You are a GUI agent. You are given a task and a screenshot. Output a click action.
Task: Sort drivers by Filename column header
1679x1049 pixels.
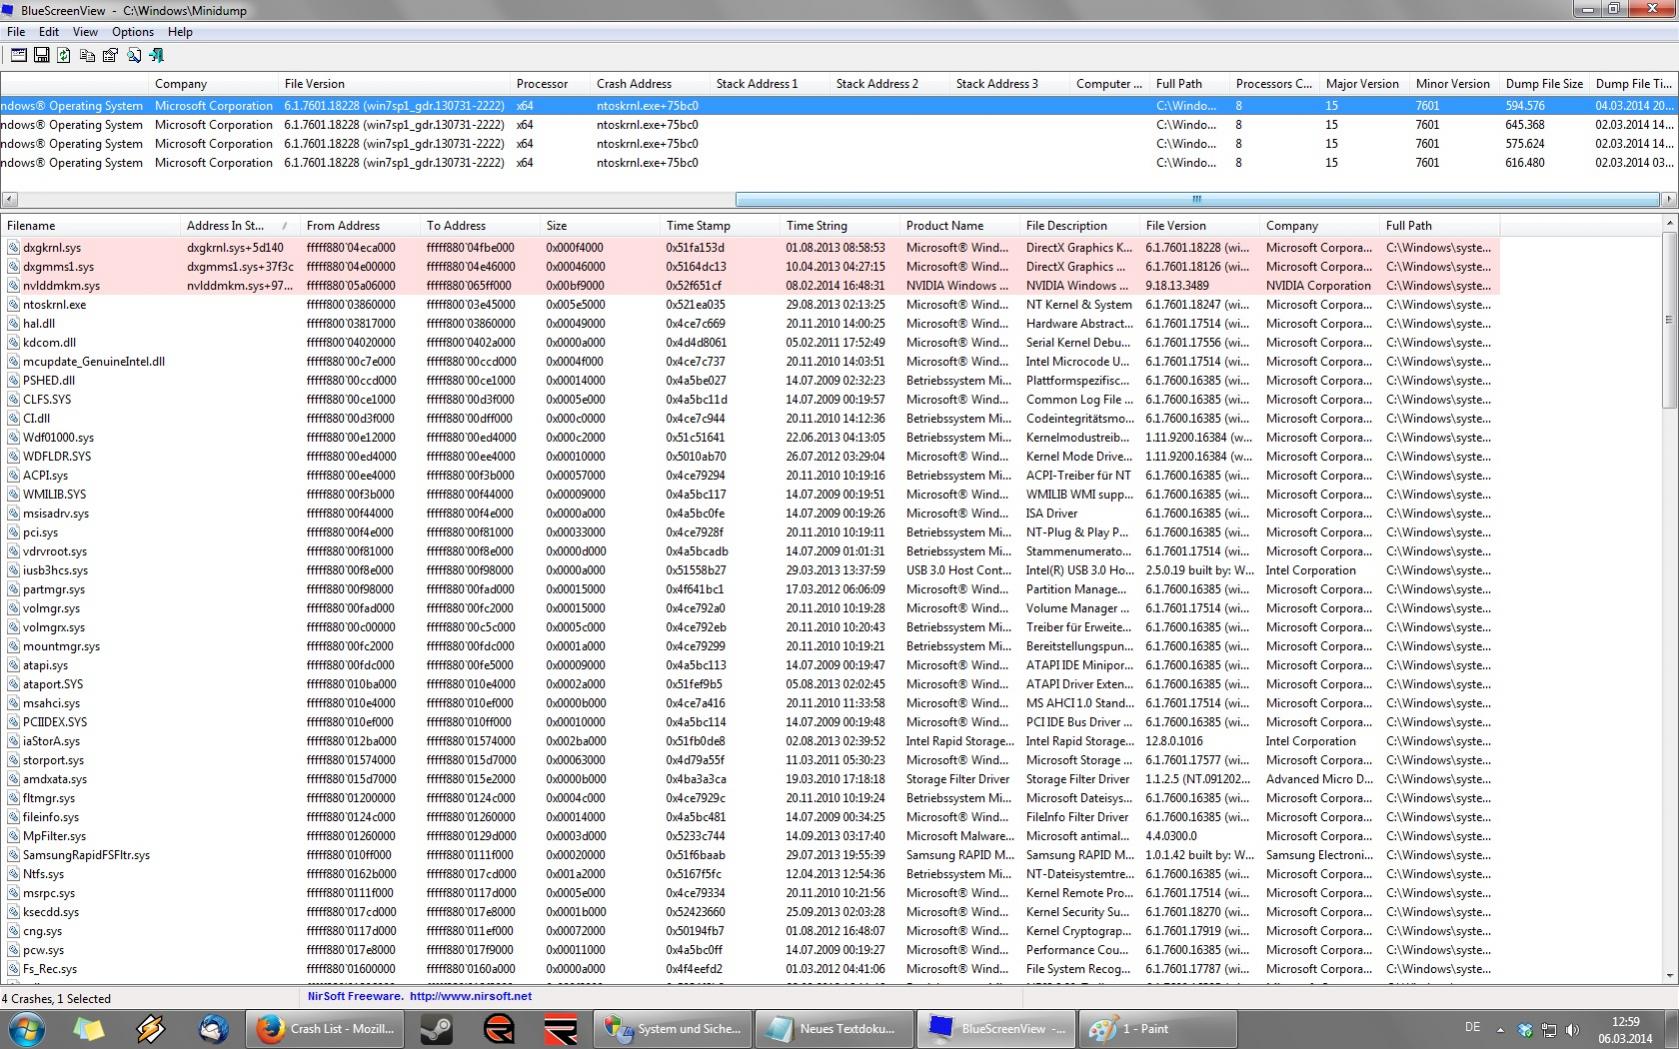[90, 226]
